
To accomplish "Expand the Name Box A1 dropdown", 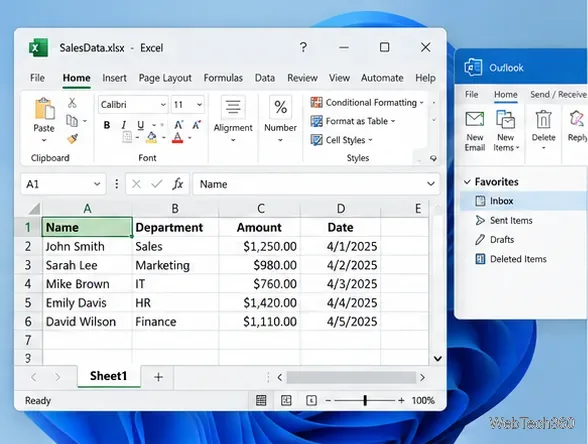I will (97, 184).
